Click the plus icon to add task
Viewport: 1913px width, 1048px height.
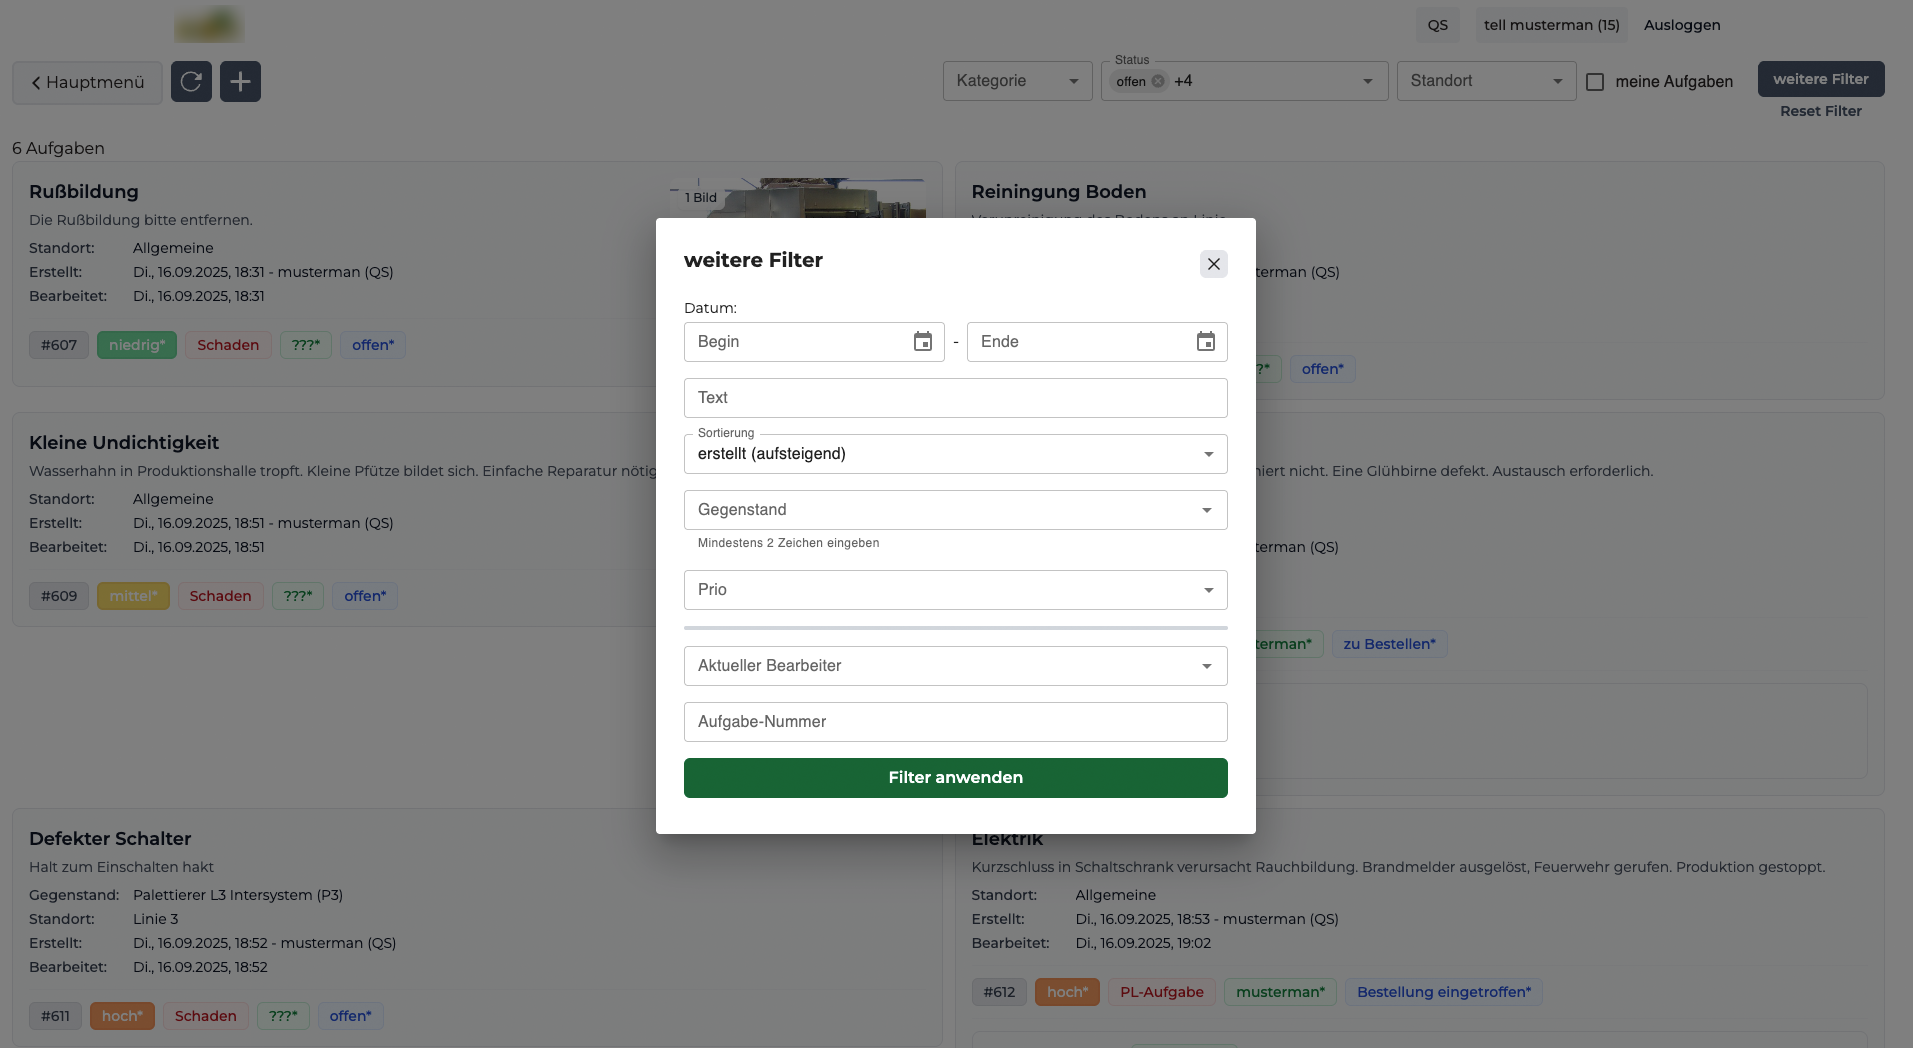[x=240, y=82]
